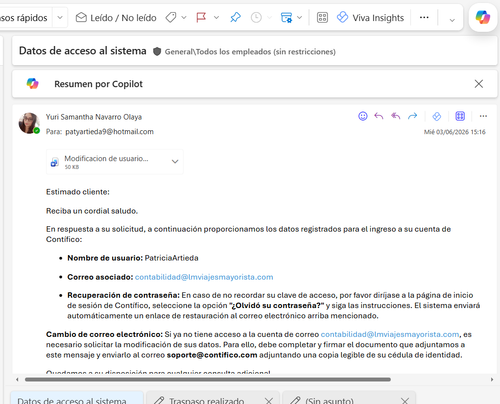Open the categorize tag dropdown arrow
This screenshot has width=500, height=404.
click(184, 18)
